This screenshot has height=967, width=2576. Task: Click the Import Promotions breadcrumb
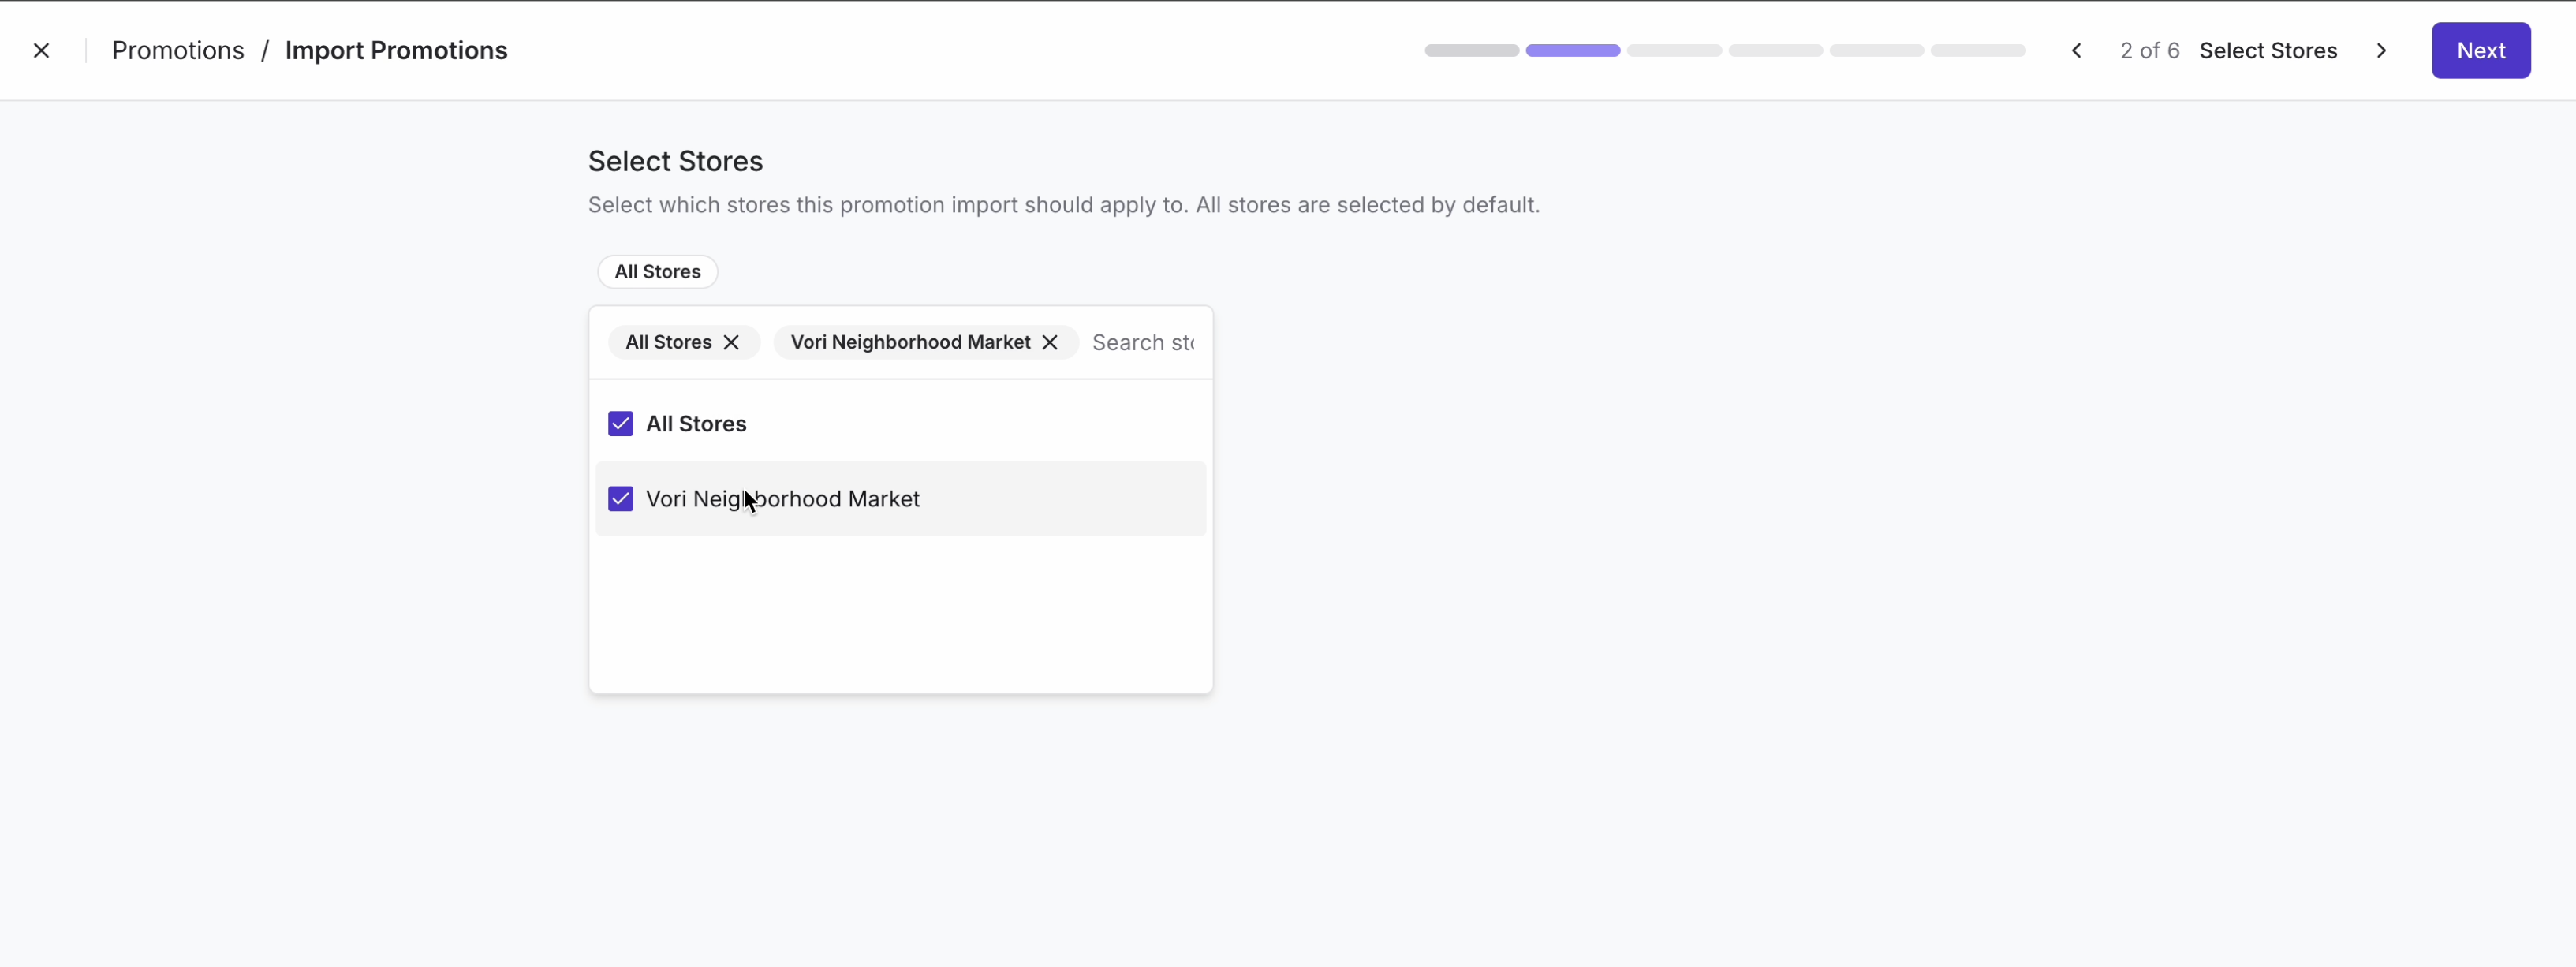tap(396, 51)
